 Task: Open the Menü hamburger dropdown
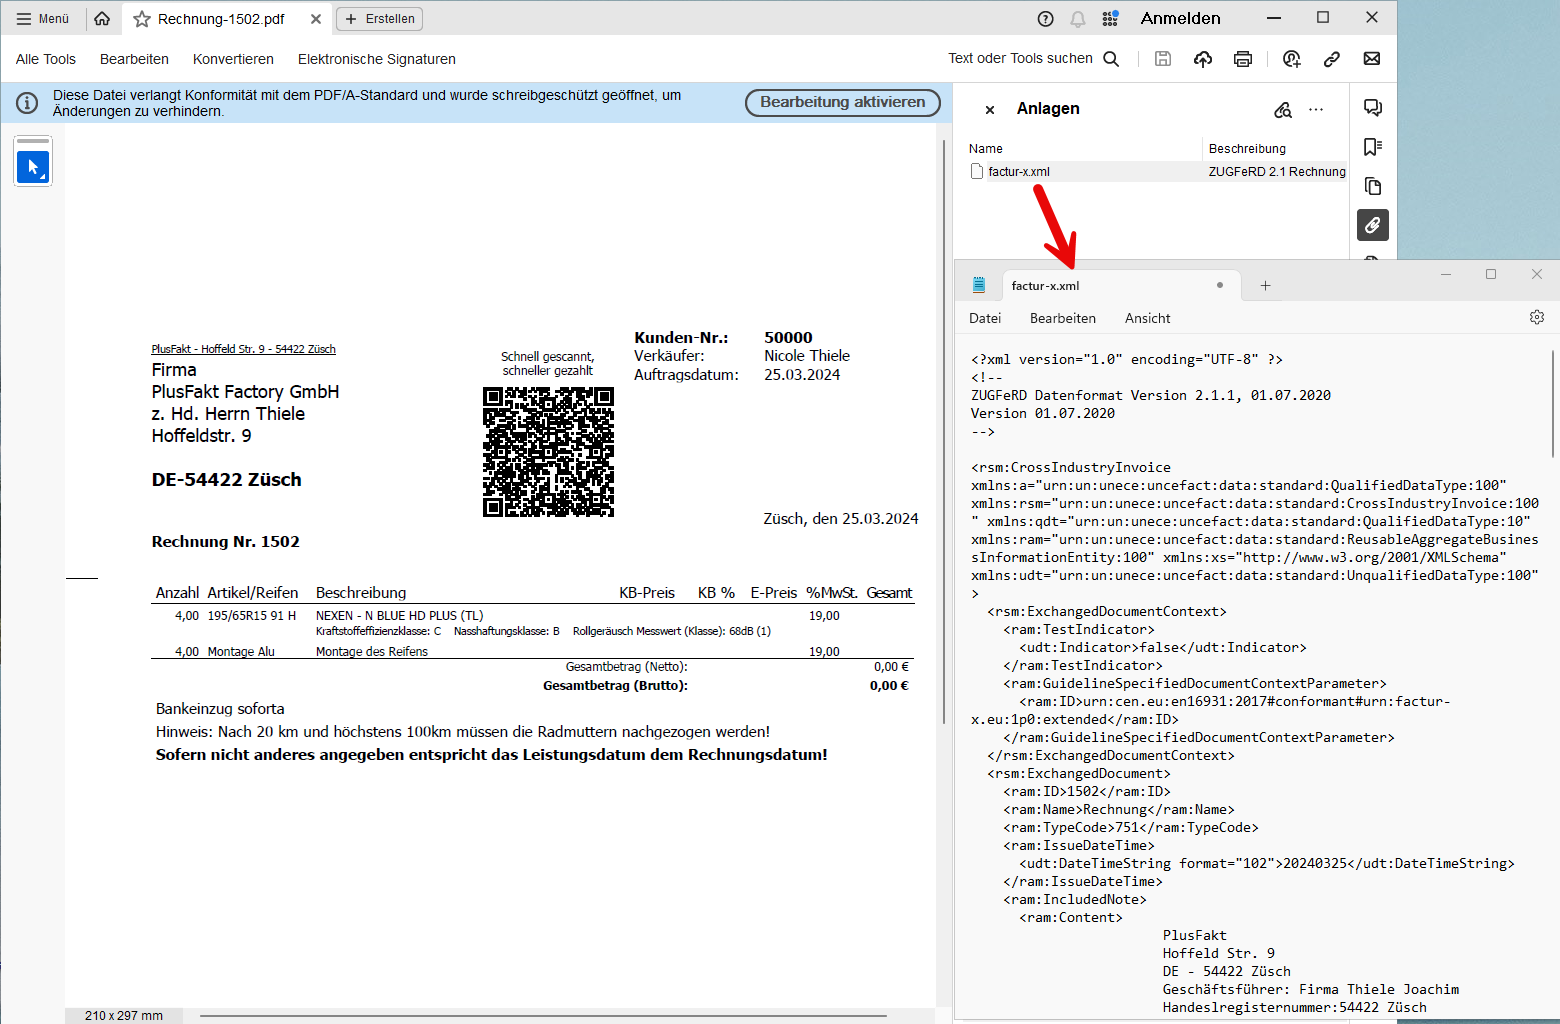tap(43, 19)
